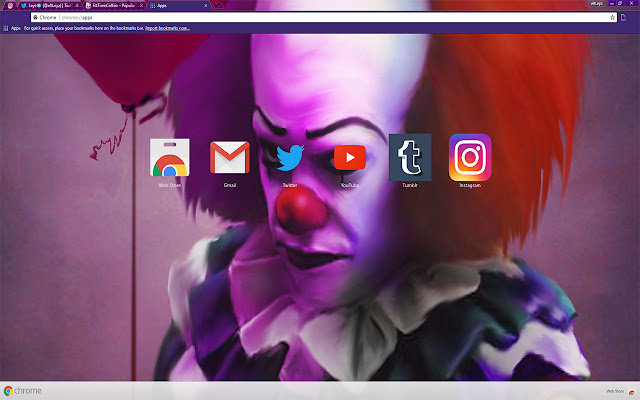
Task: Open a new tab with new-tab button
Action: (218, 6)
